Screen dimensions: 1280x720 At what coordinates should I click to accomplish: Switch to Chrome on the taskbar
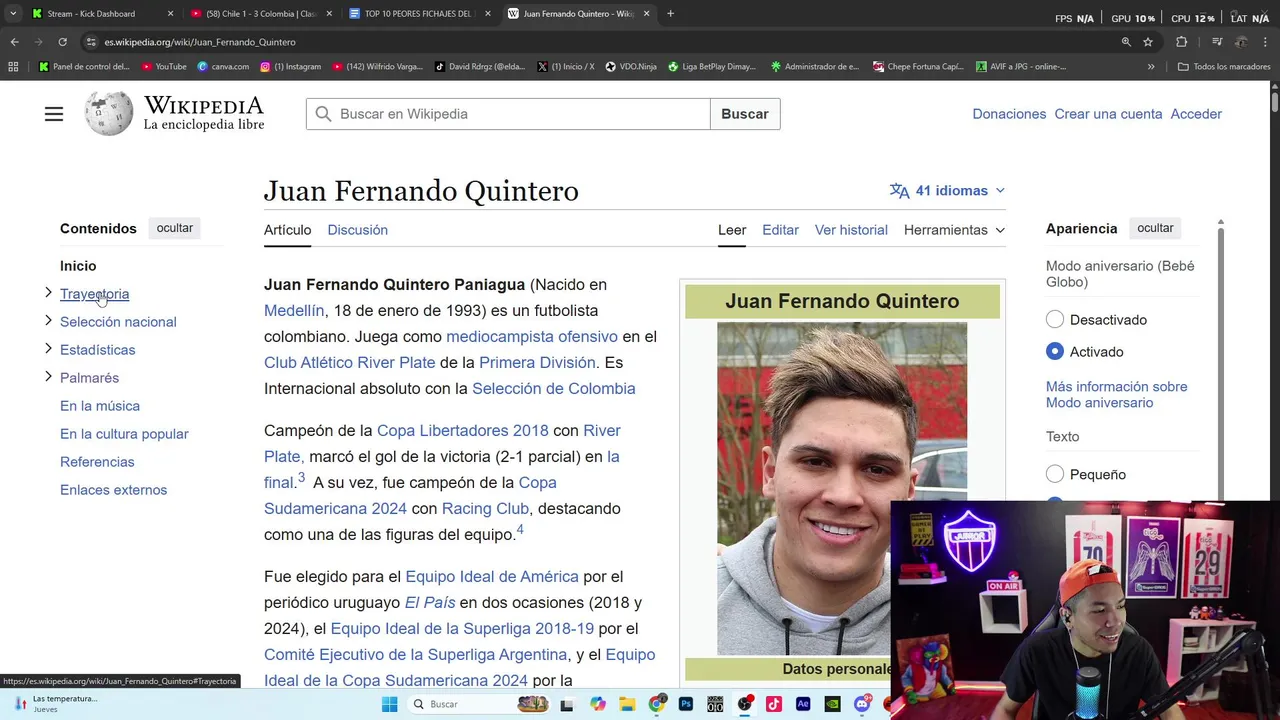click(x=657, y=704)
